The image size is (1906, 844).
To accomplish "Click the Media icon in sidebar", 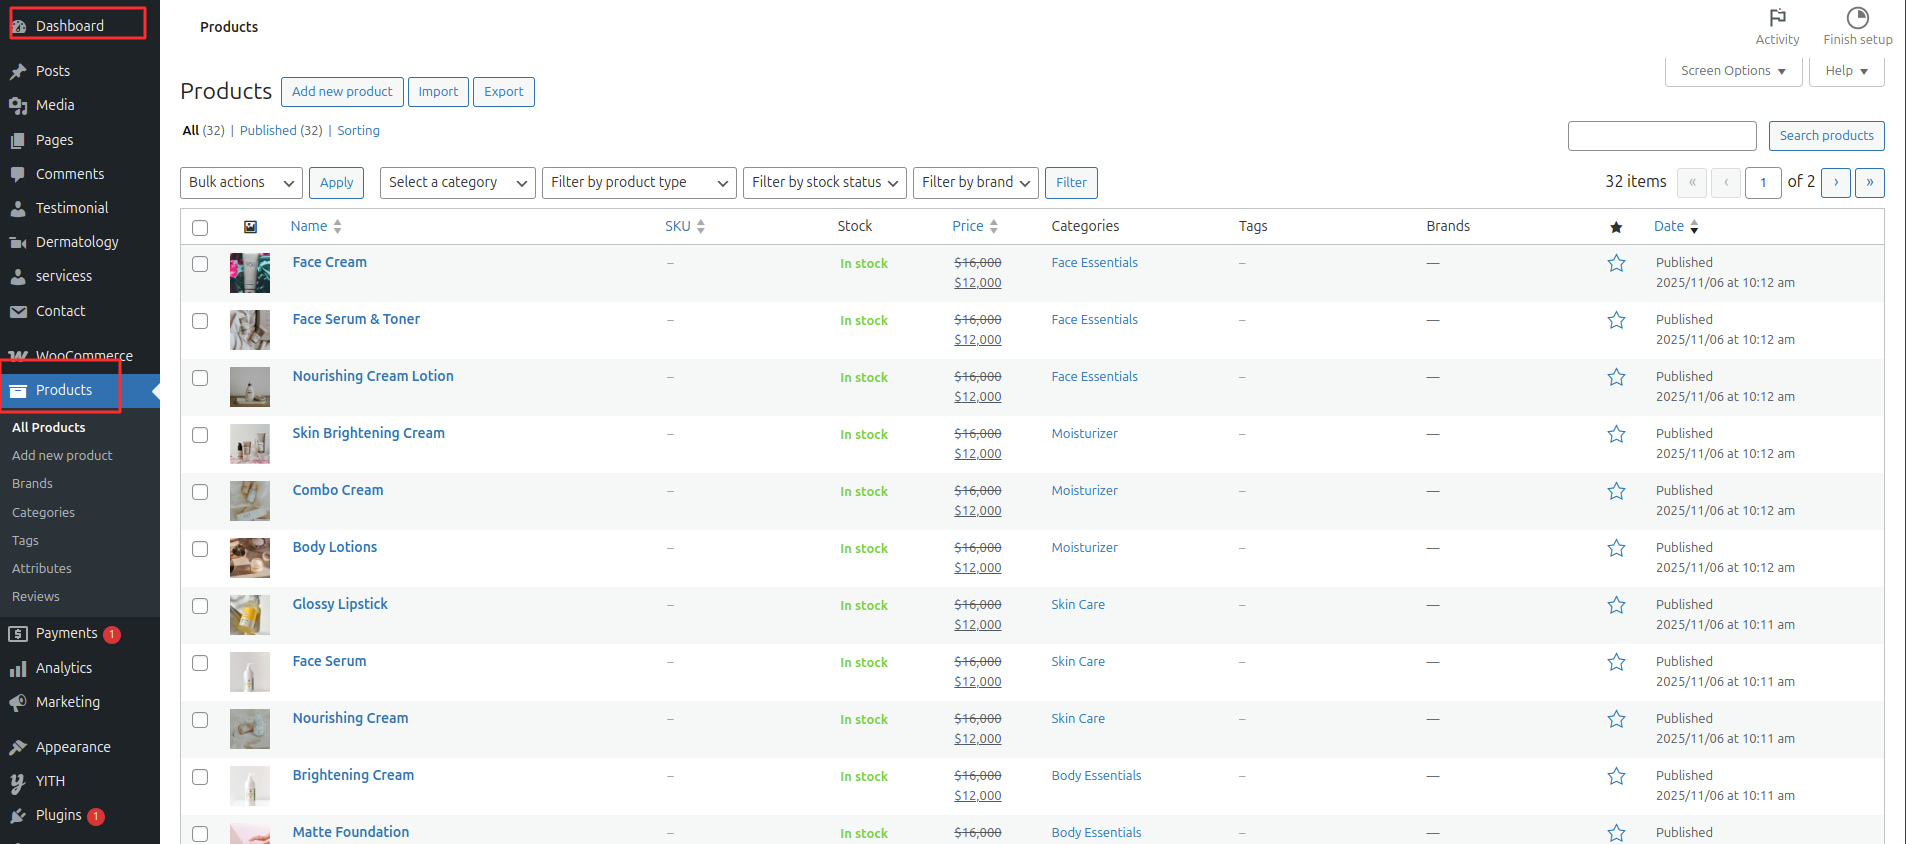I will tap(18, 106).
